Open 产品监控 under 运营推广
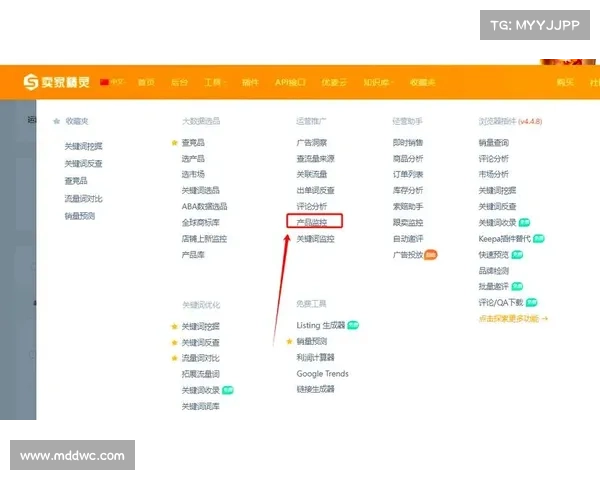This screenshot has height=480, width=600. tap(313, 222)
